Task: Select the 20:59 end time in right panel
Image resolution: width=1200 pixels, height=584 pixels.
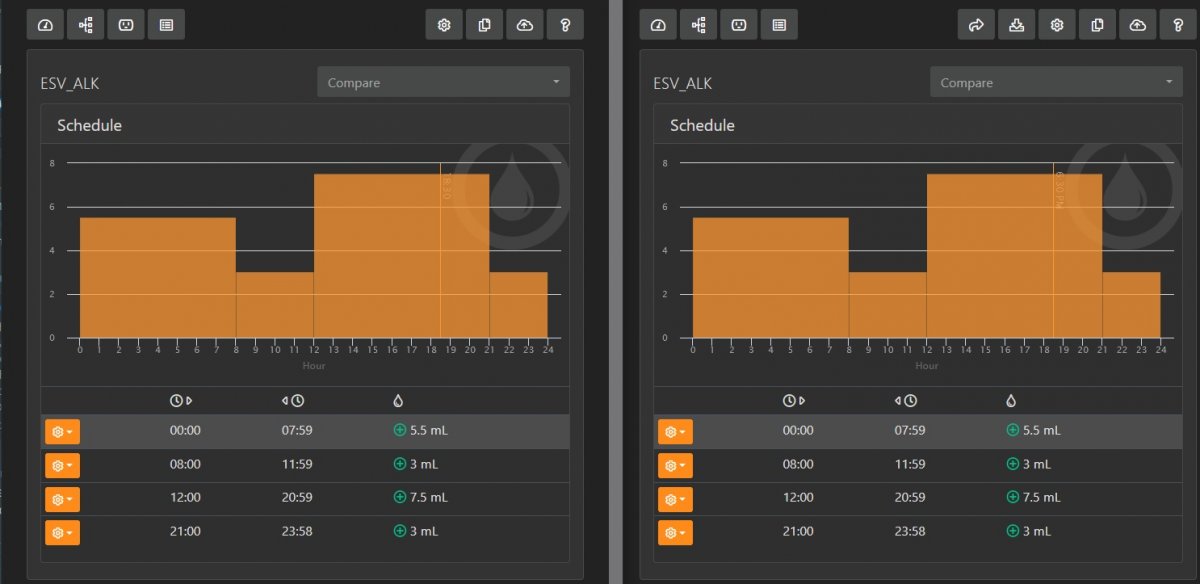Action: (x=910, y=497)
